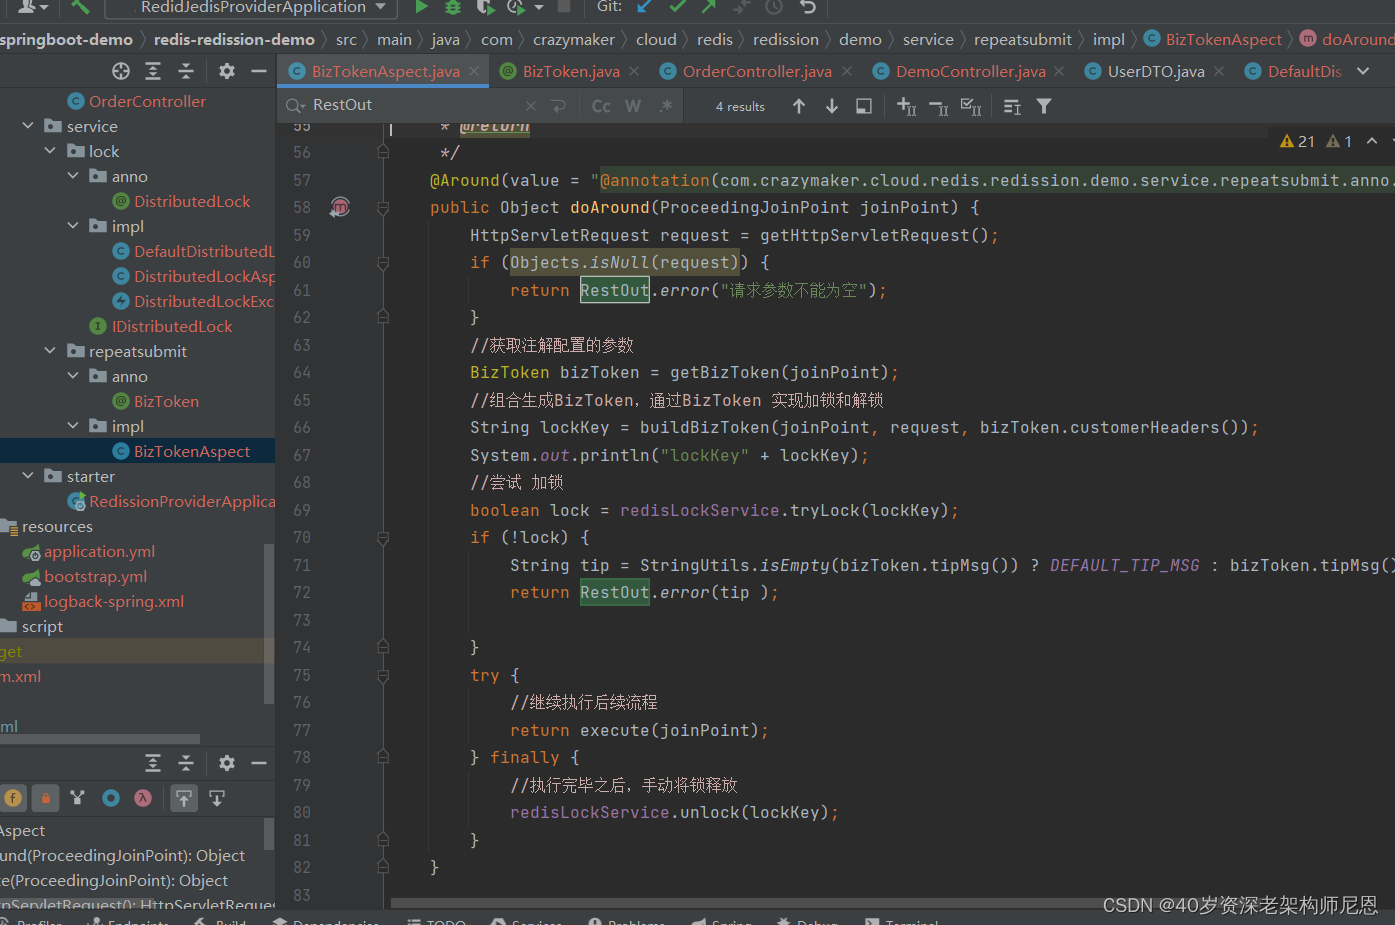Collapse the repeatsubmit folder arrow

click(50, 351)
